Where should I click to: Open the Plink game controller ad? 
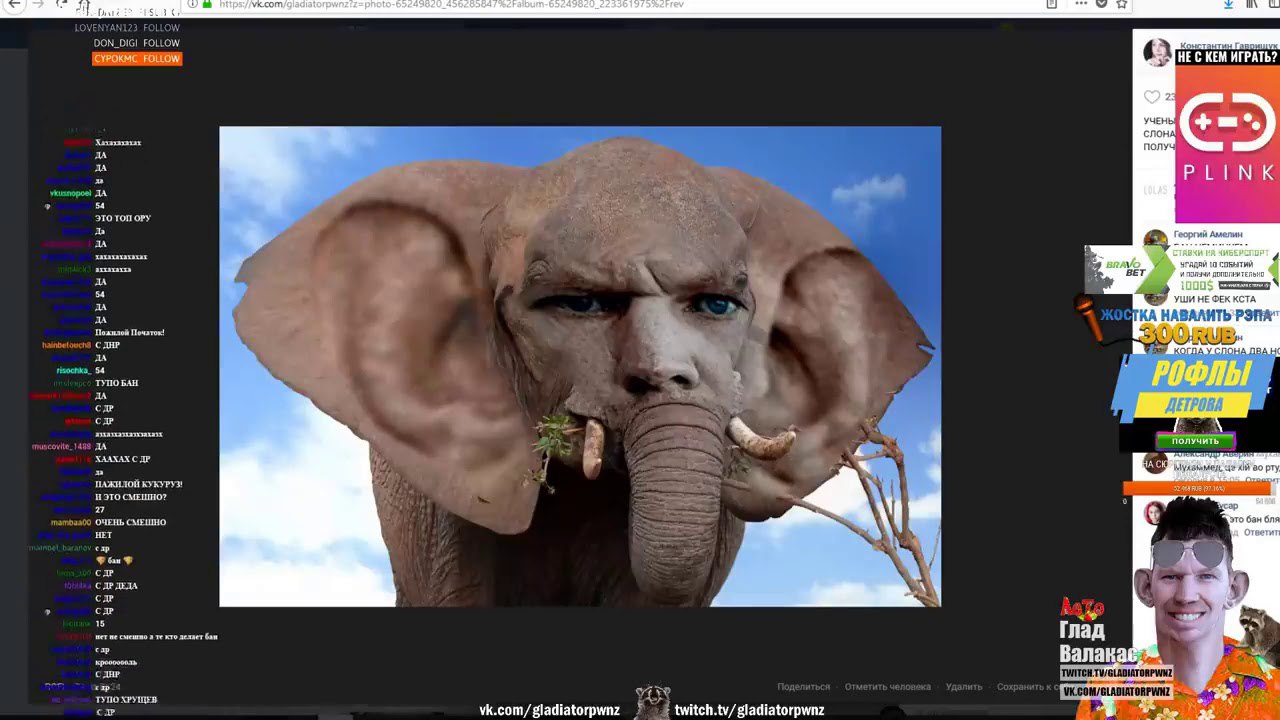pos(1227,144)
